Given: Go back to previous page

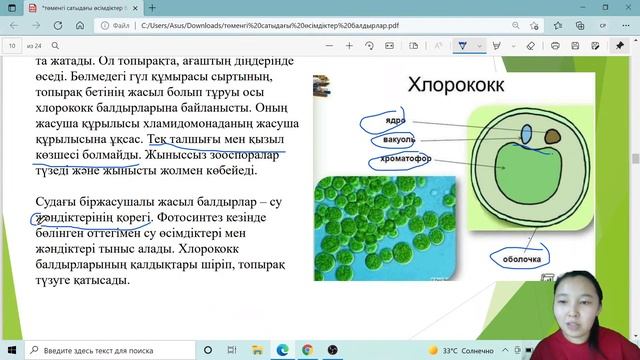Looking at the screenshot, I should click(14, 25).
